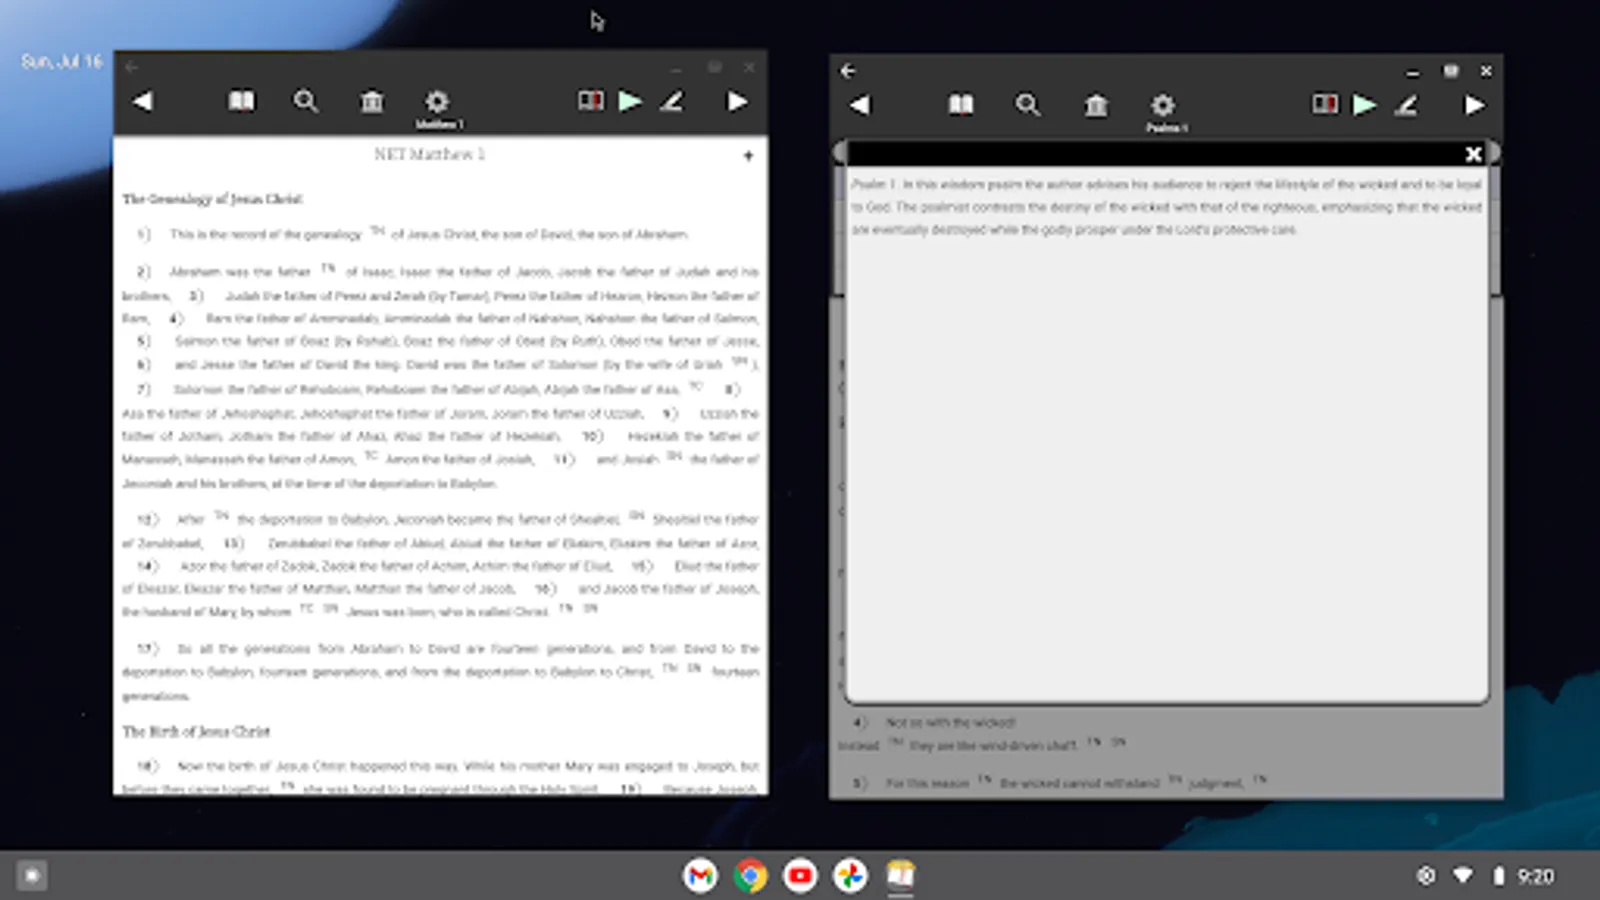Click the 'Matthew 1' label under the gear
The width and height of the screenshot is (1600, 900).
coord(439,125)
